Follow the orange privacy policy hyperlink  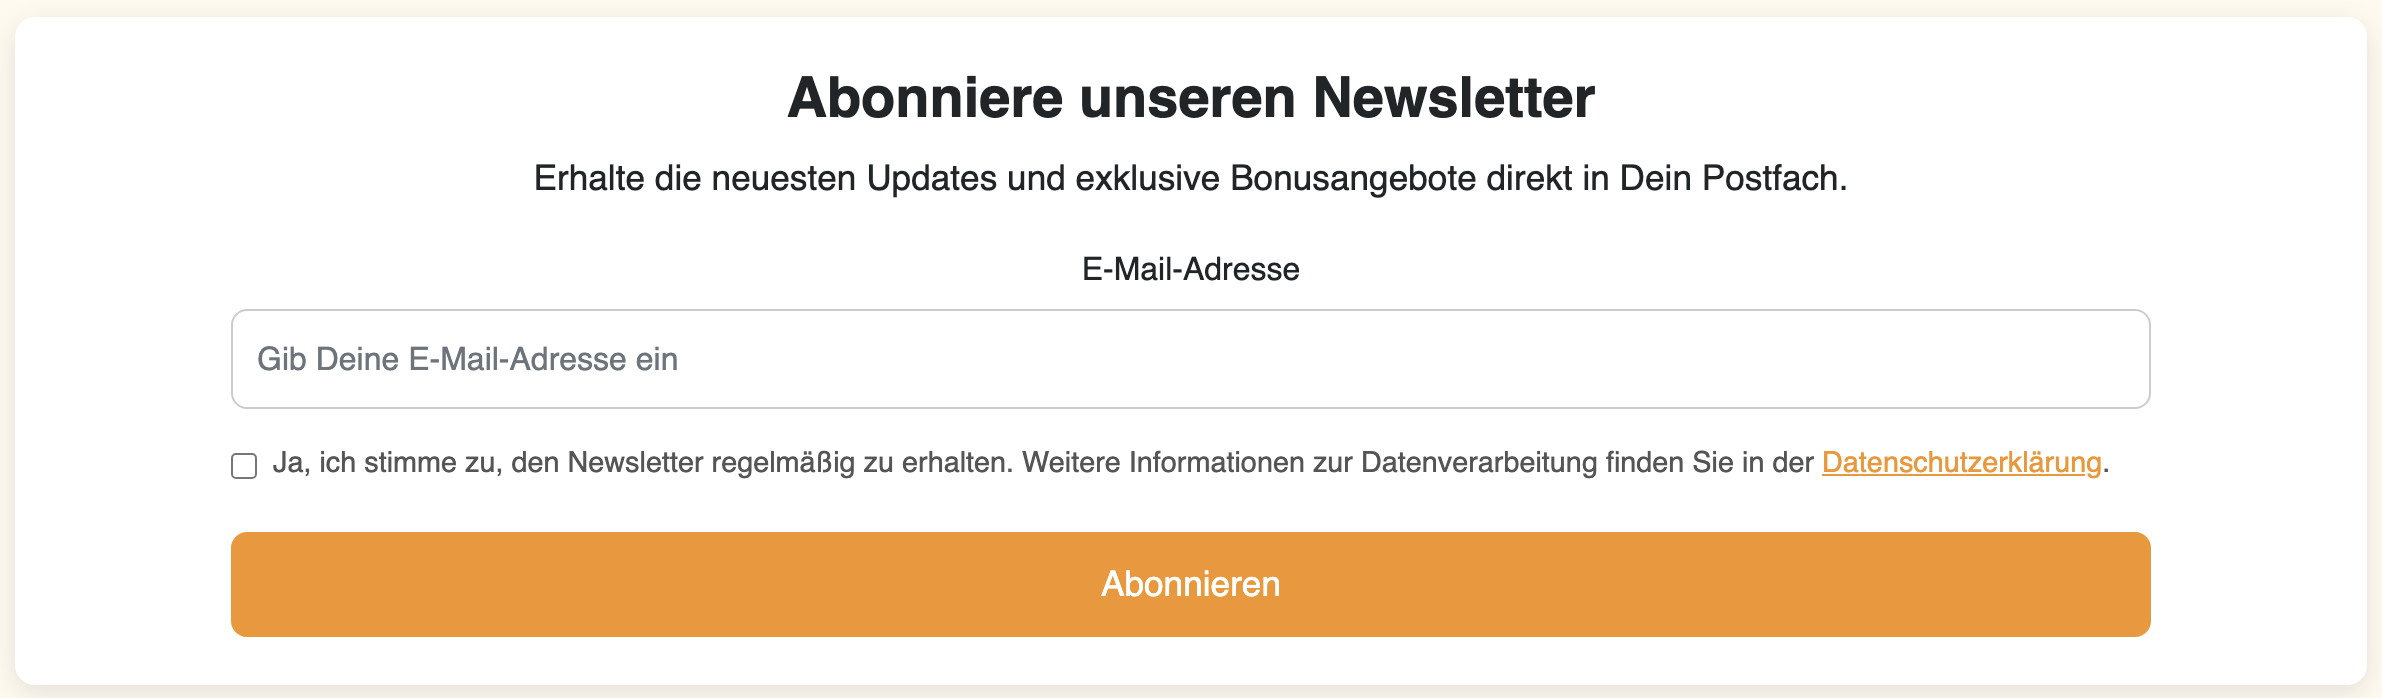click(1961, 462)
